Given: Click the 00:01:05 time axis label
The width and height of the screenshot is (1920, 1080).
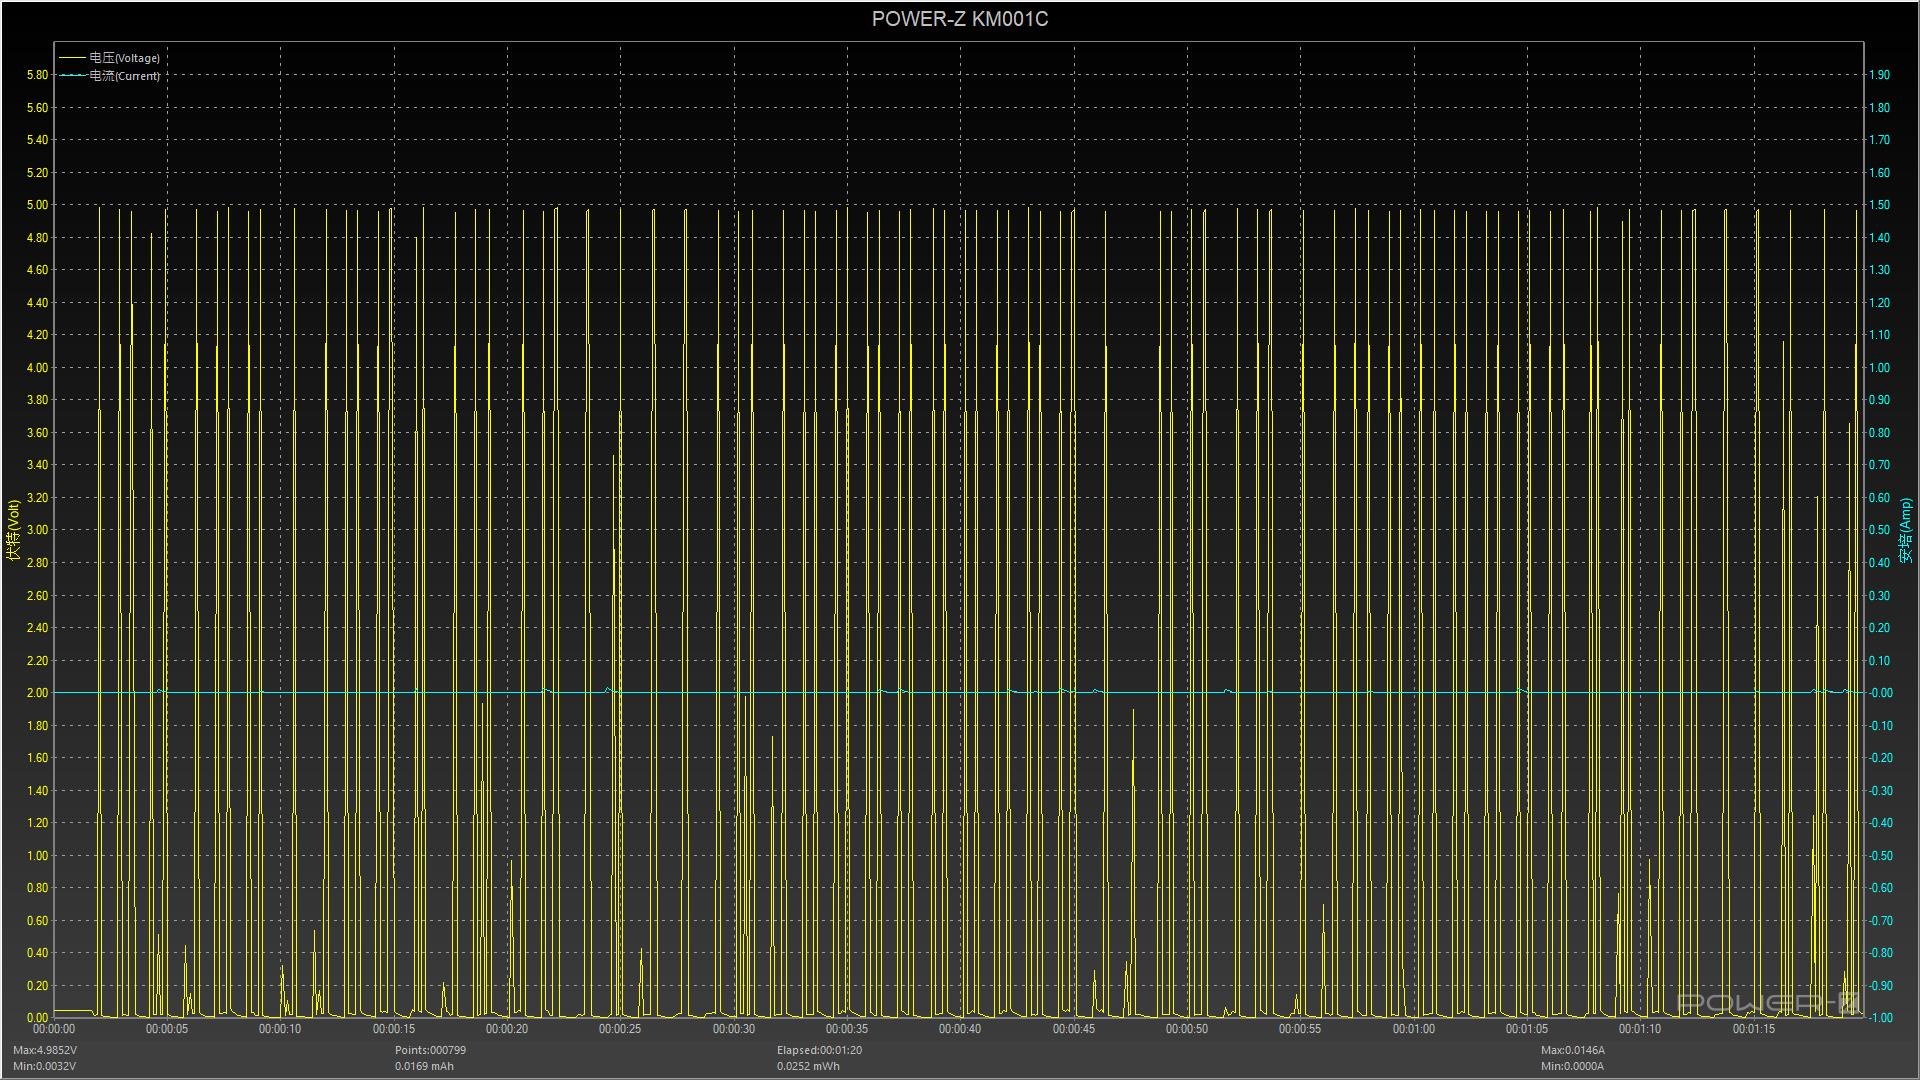Looking at the screenshot, I should (1527, 1029).
